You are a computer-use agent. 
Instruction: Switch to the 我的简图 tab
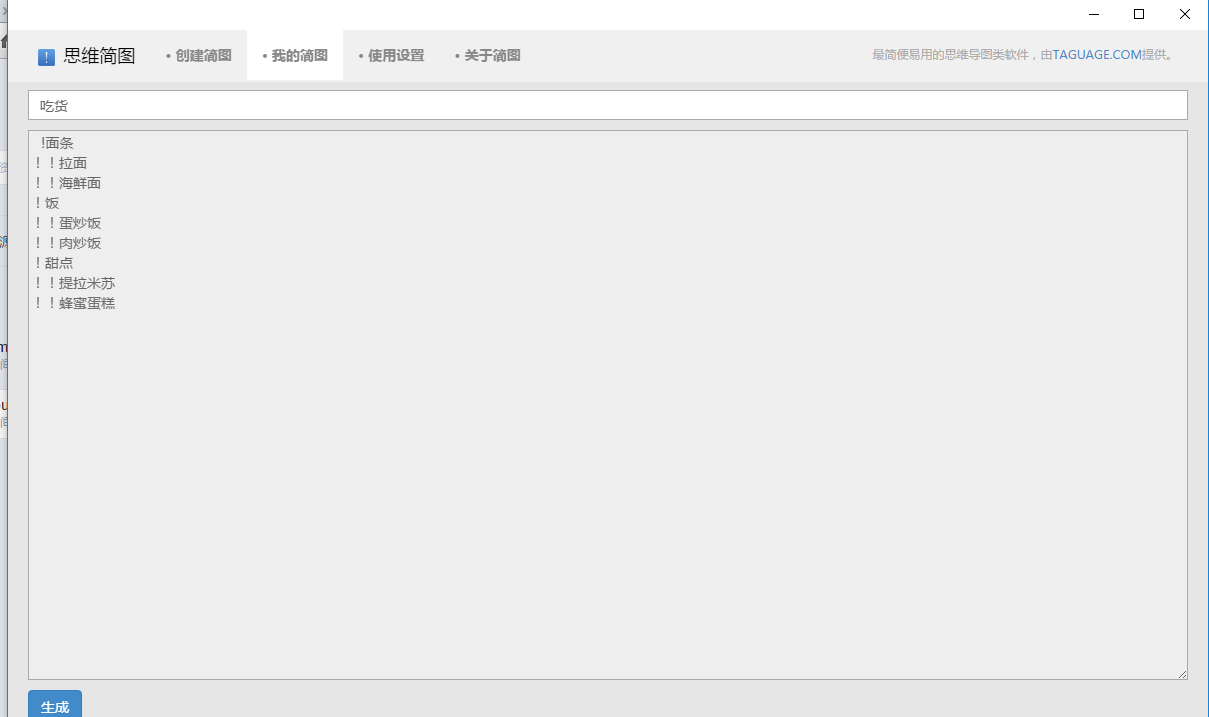coord(295,56)
